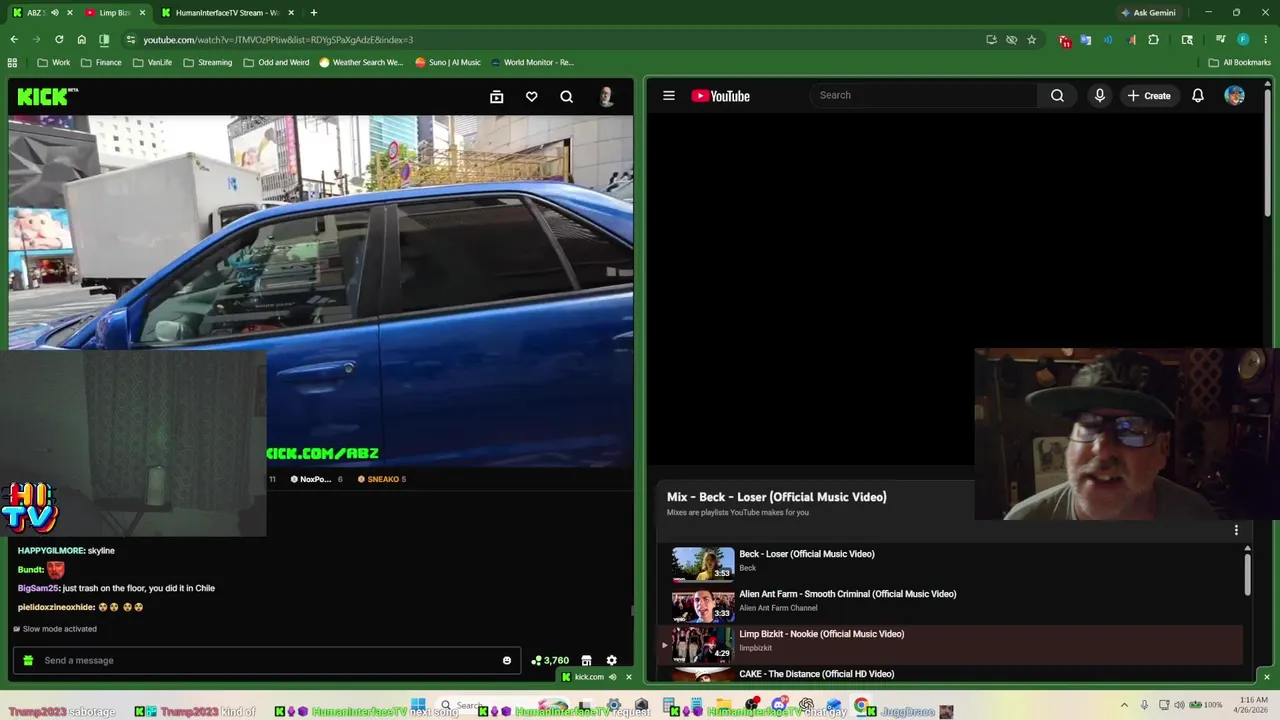Open chat identity badge beside message box
This screenshot has width=1280, height=720.
coord(28,660)
